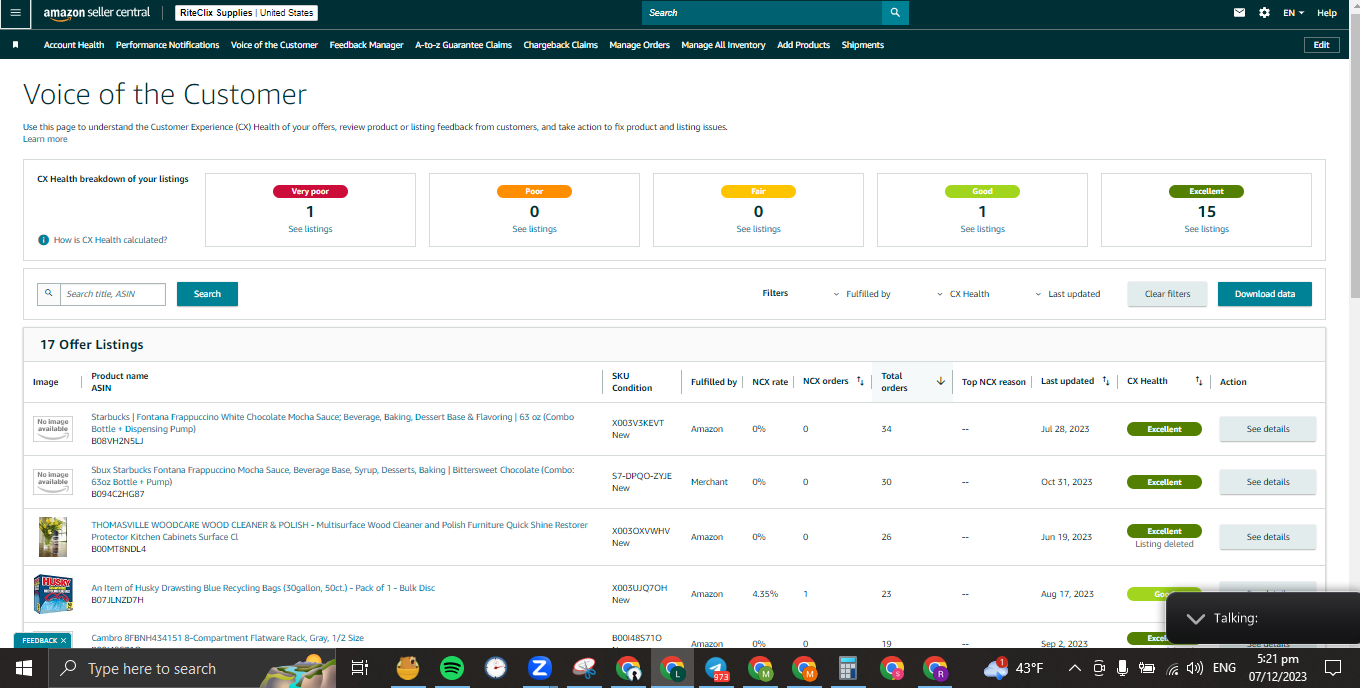
Task: Open the Account Health menu item
Action: pos(74,45)
